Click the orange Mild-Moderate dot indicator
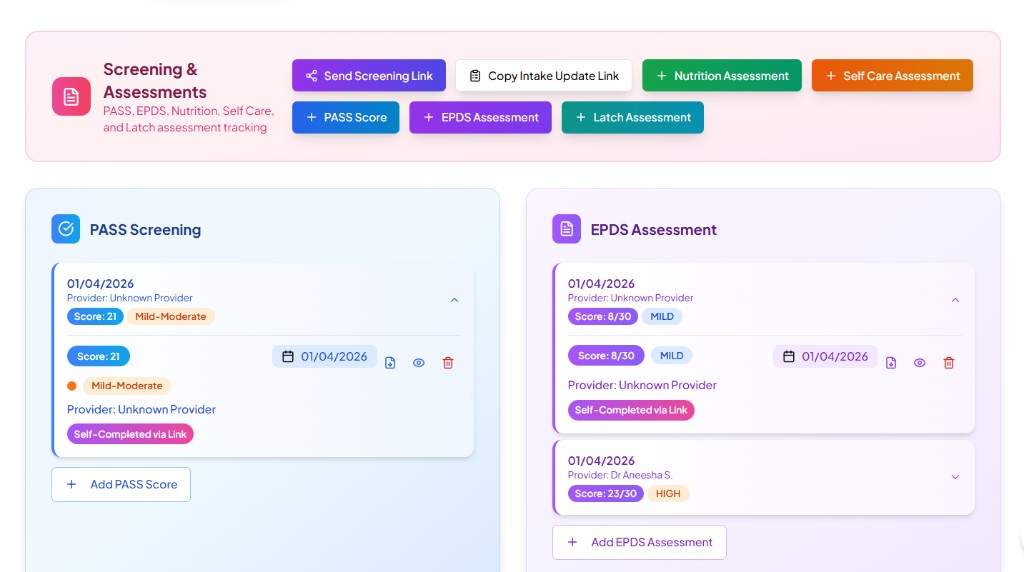This screenshot has height=572, width=1024. 72,386
